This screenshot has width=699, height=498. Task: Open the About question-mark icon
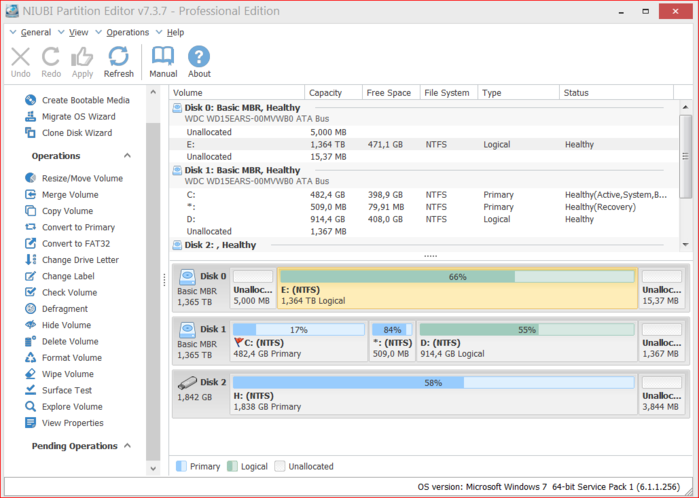point(199,57)
